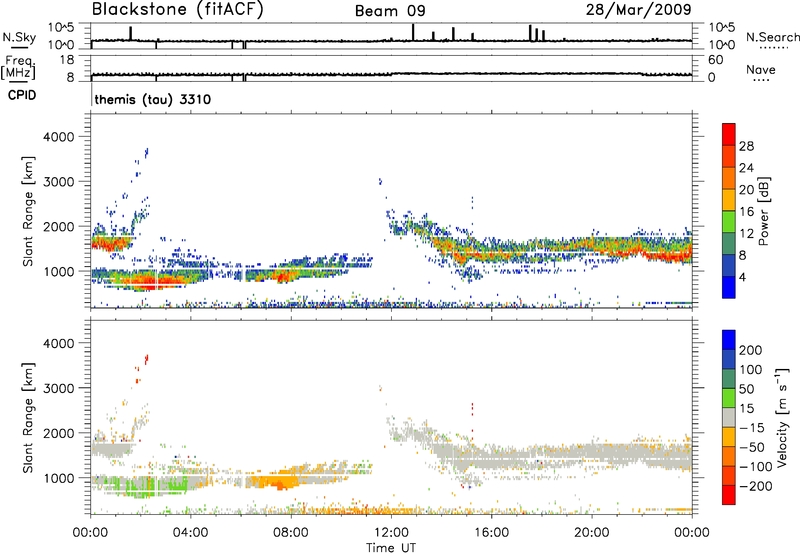Click the '08:00' time axis label
Viewport: 800px width, 554px height.
291,533
